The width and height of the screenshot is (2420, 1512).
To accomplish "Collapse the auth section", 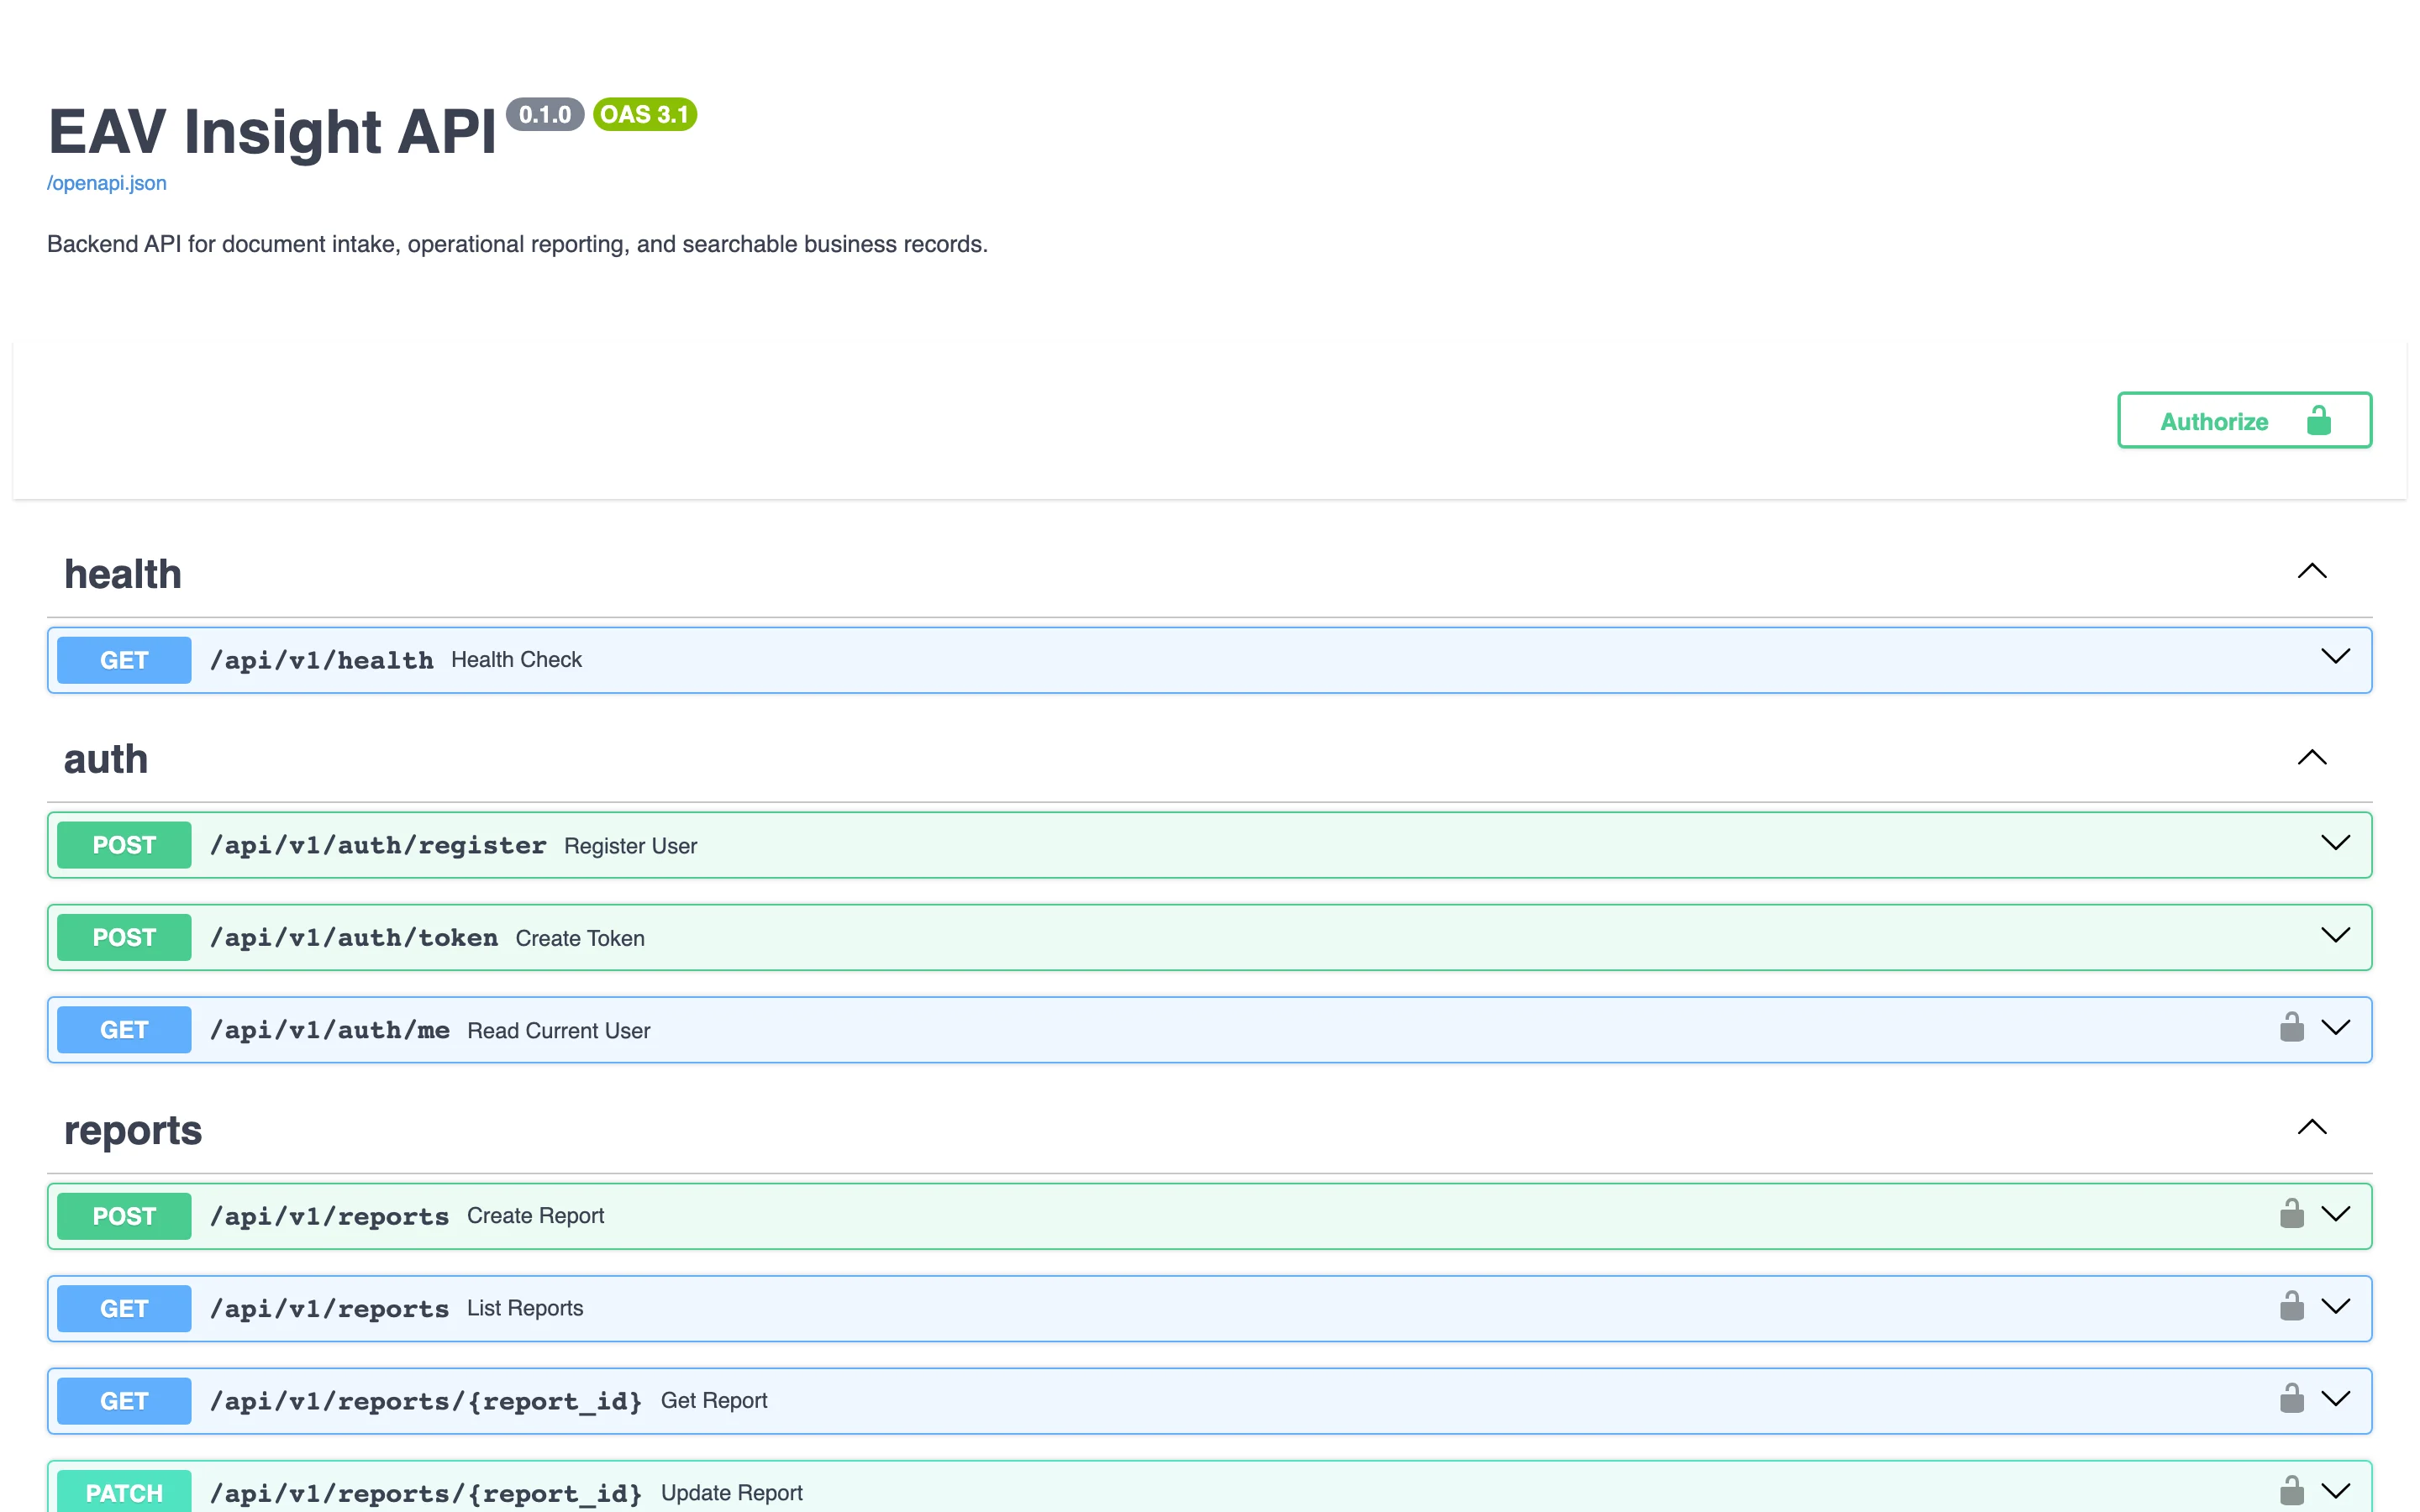I will pos(2312,757).
